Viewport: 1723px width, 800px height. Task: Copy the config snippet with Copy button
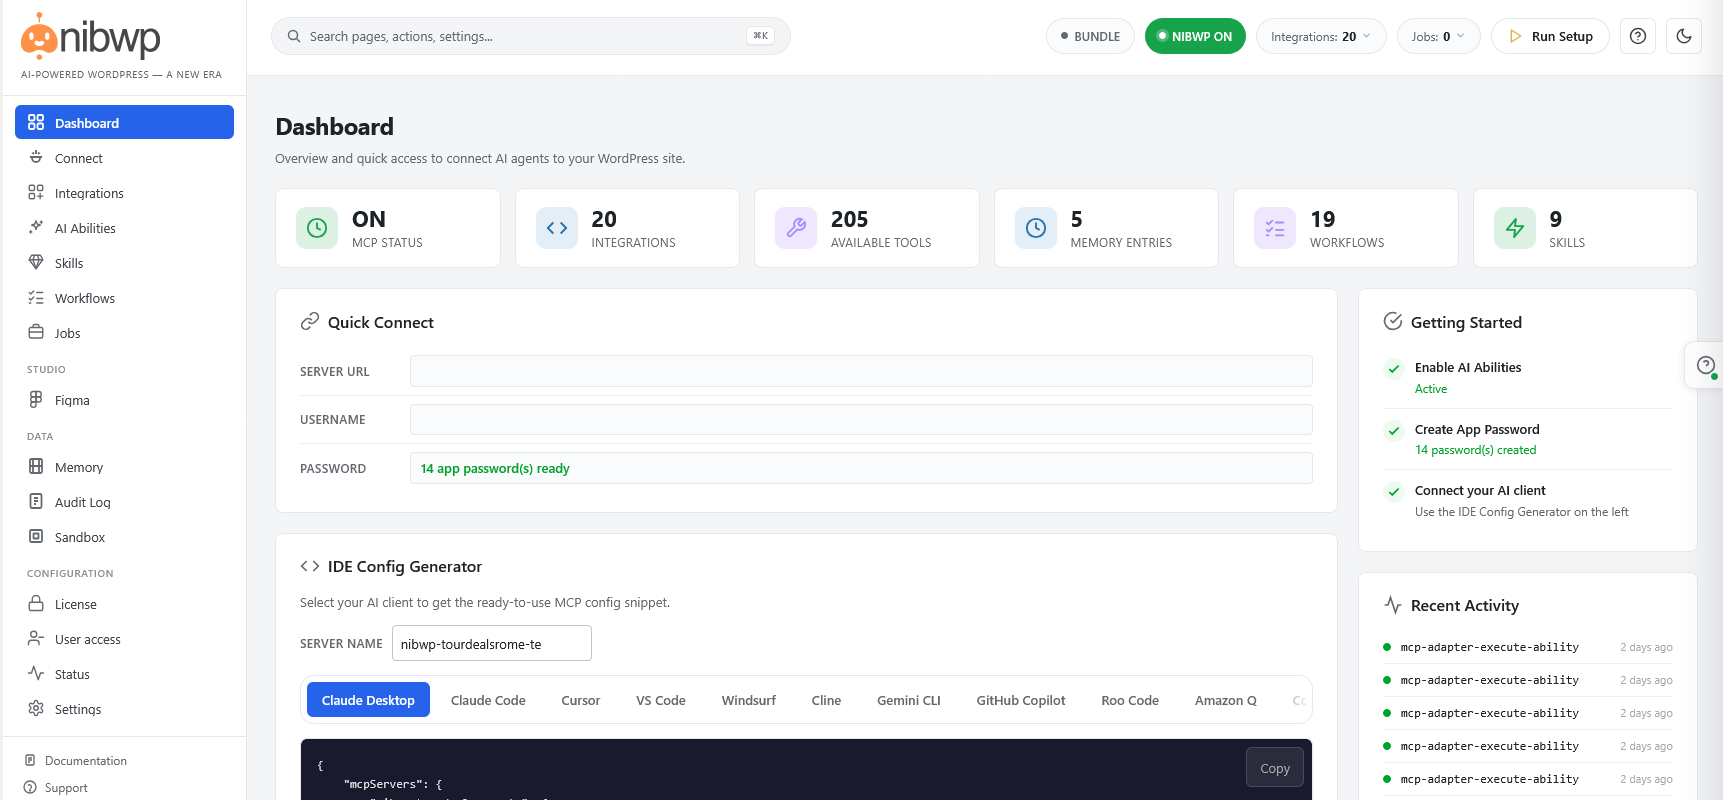tap(1275, 767)
